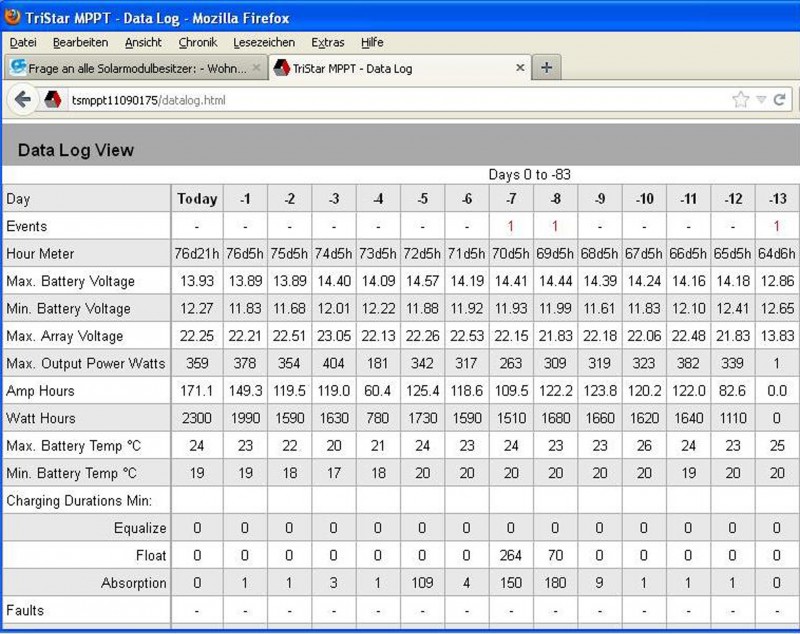Open the Lesezeichen menu

[x=264, y=42]
